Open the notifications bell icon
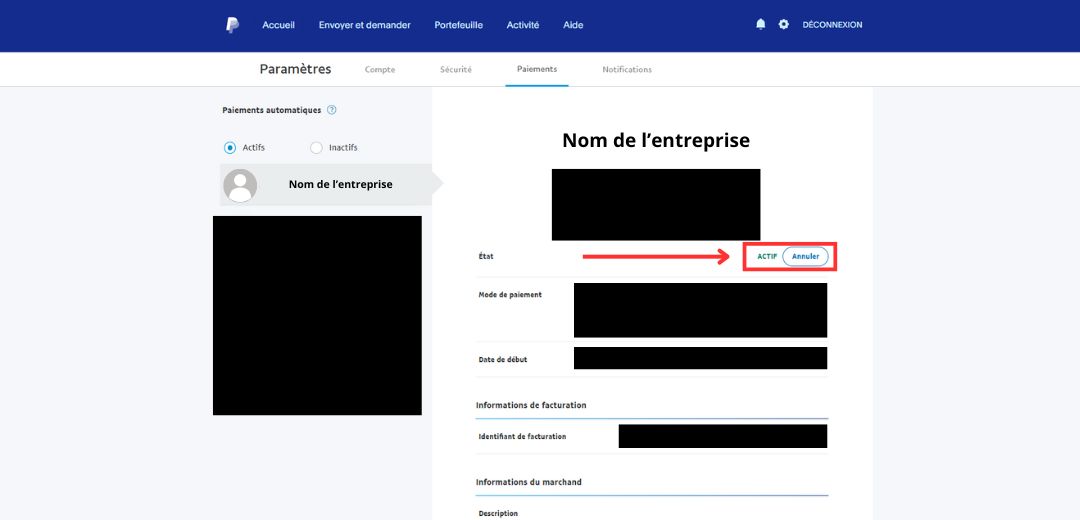 760,24
